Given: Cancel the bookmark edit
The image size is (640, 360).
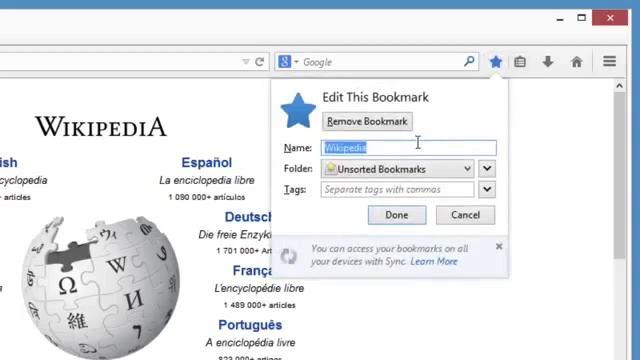Looking at the screenshot, I should (x=465, y=215).
